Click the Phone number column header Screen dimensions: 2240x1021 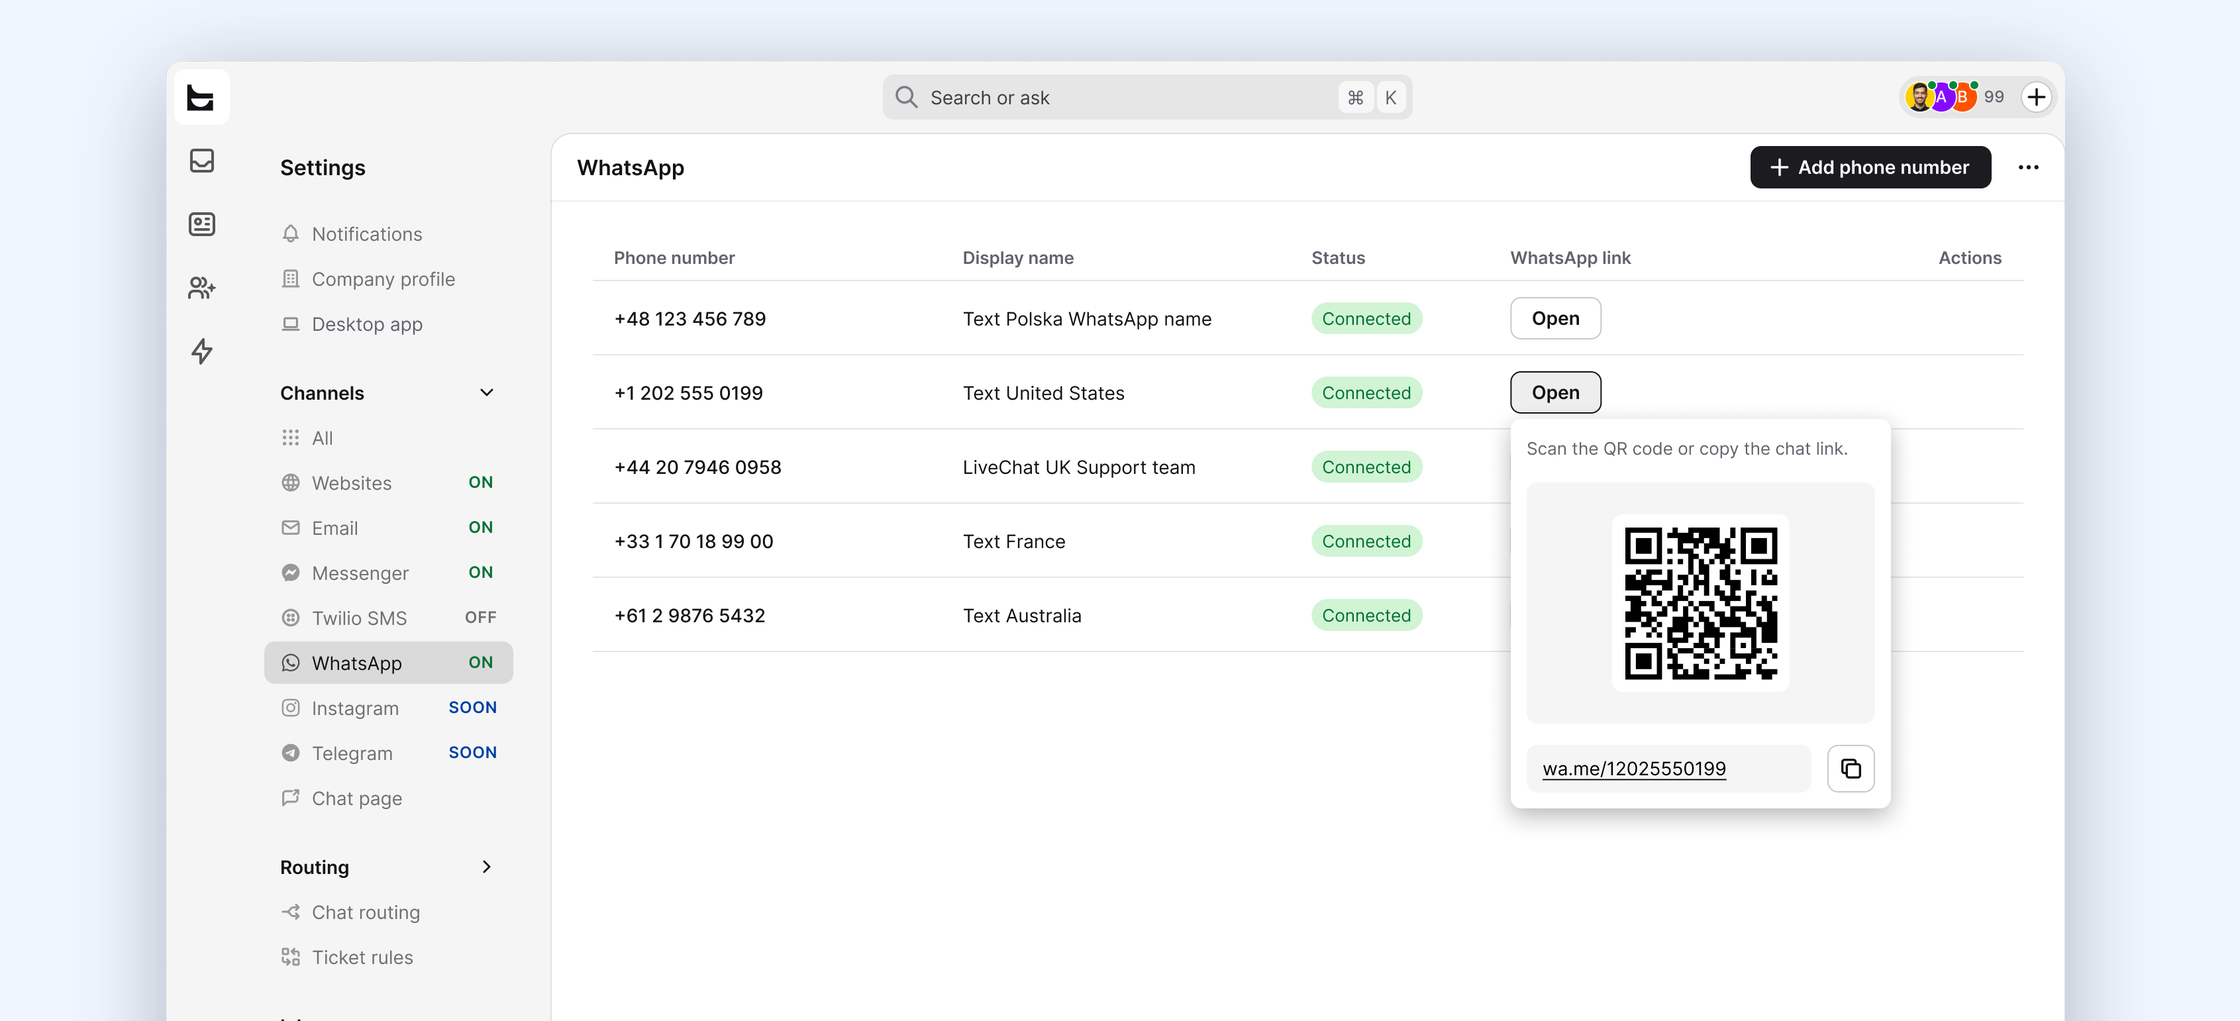674,257
